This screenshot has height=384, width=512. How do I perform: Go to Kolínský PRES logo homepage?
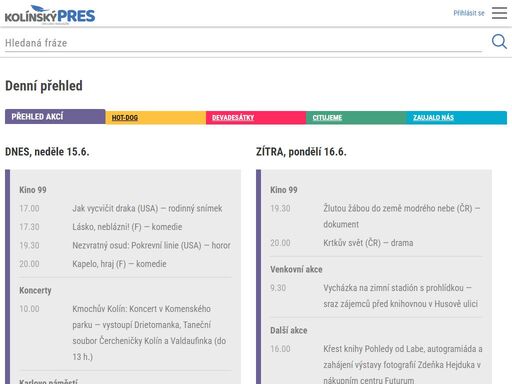pos(50,15)
